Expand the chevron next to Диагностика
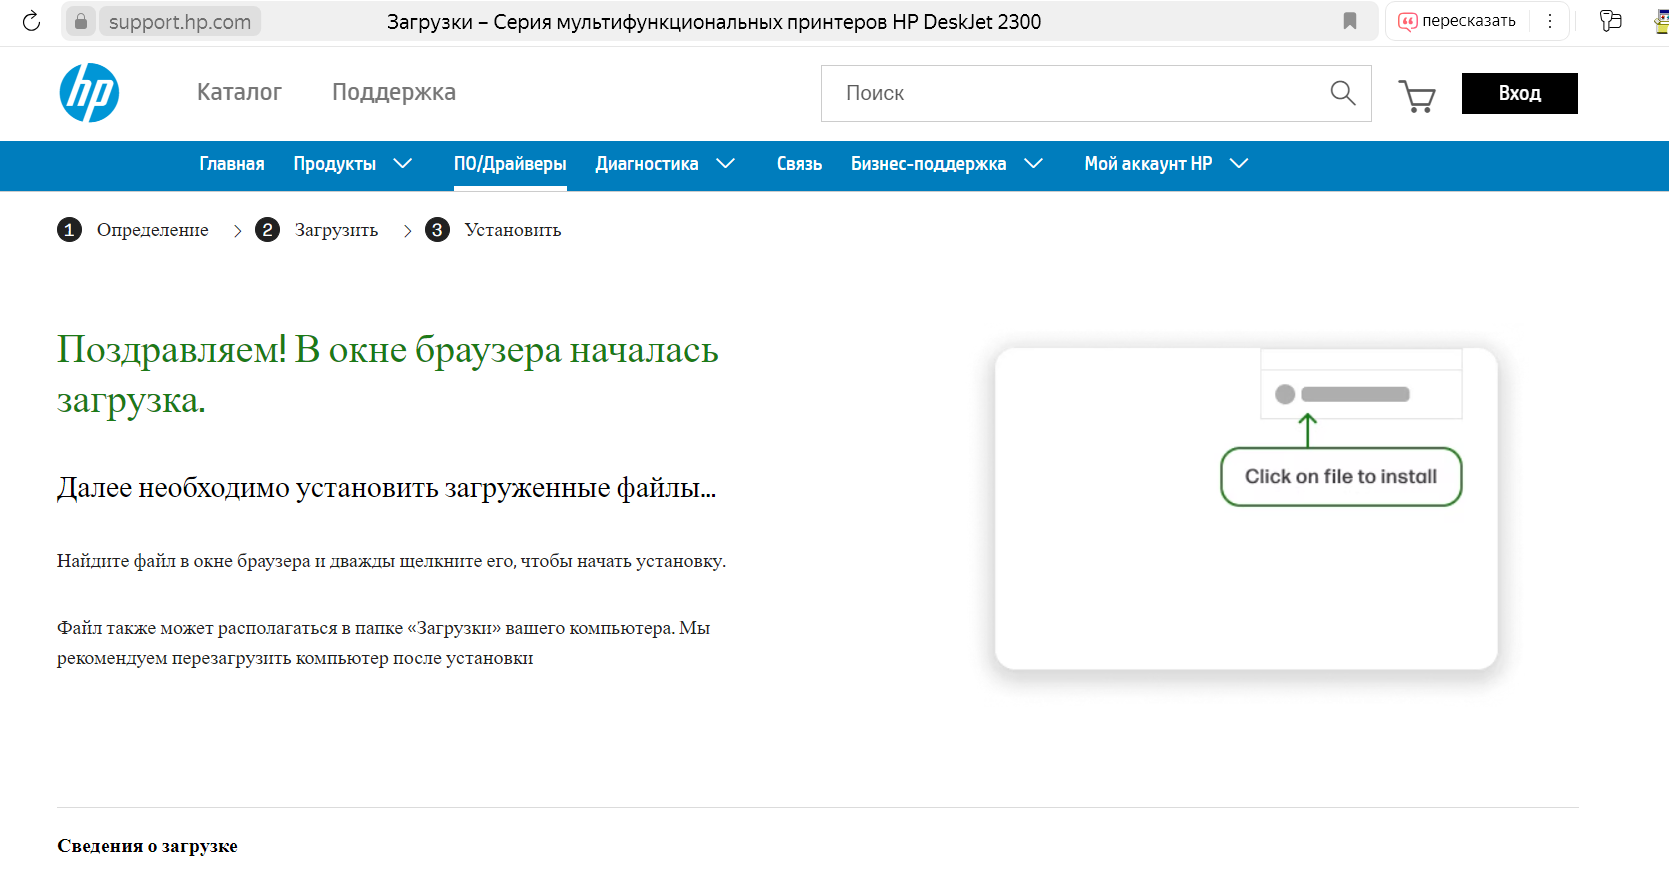The height and width of the screenshot is (888, 1669). tap(726, 164)
